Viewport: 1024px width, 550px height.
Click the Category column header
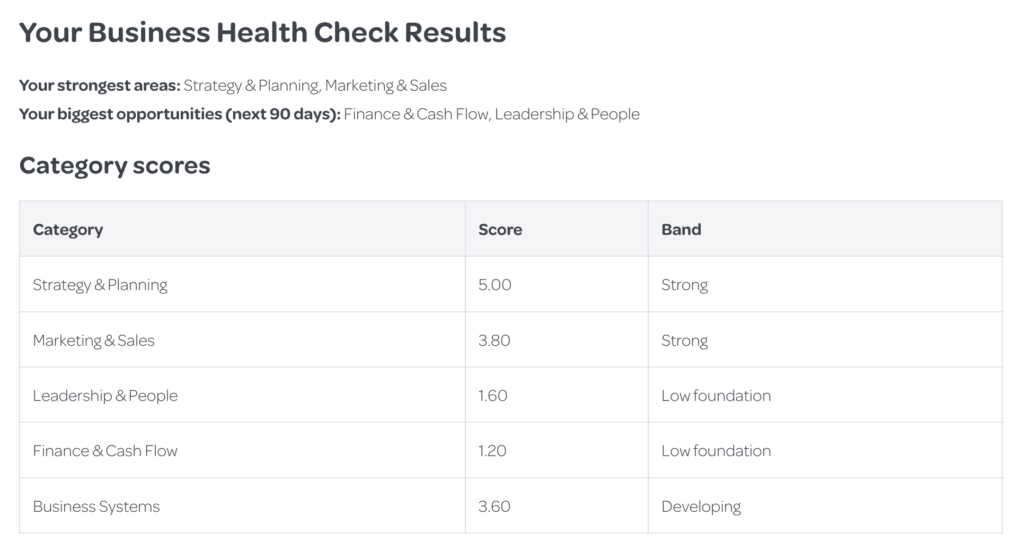pos(68,230)
